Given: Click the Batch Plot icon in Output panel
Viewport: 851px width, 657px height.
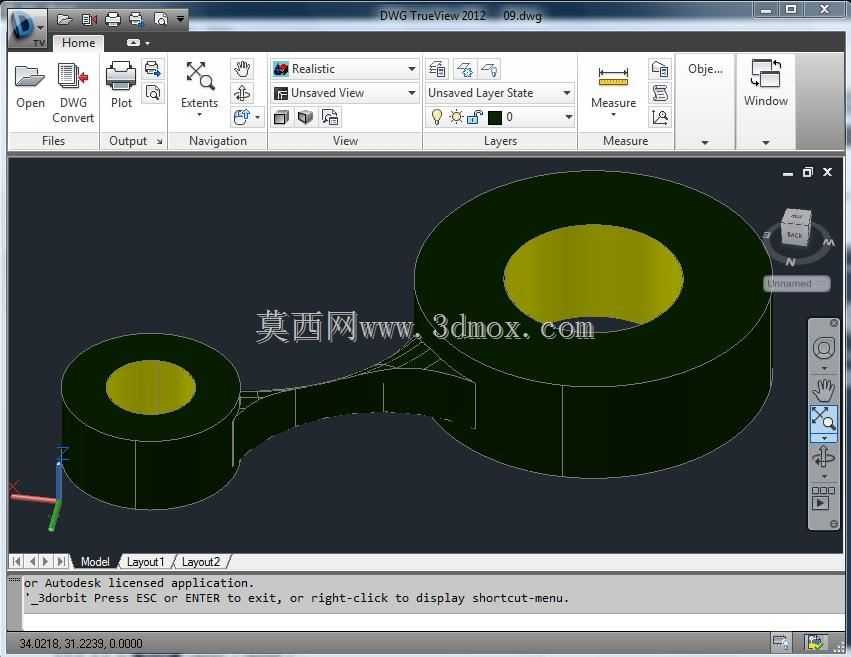Looking at the screenshot, I should coord(153,69).
